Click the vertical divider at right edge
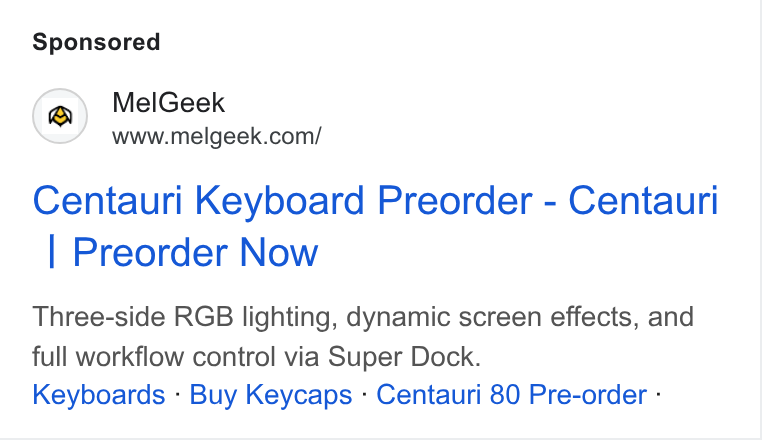The width and height of the screenshot is (762, 440). pos(760,219)
